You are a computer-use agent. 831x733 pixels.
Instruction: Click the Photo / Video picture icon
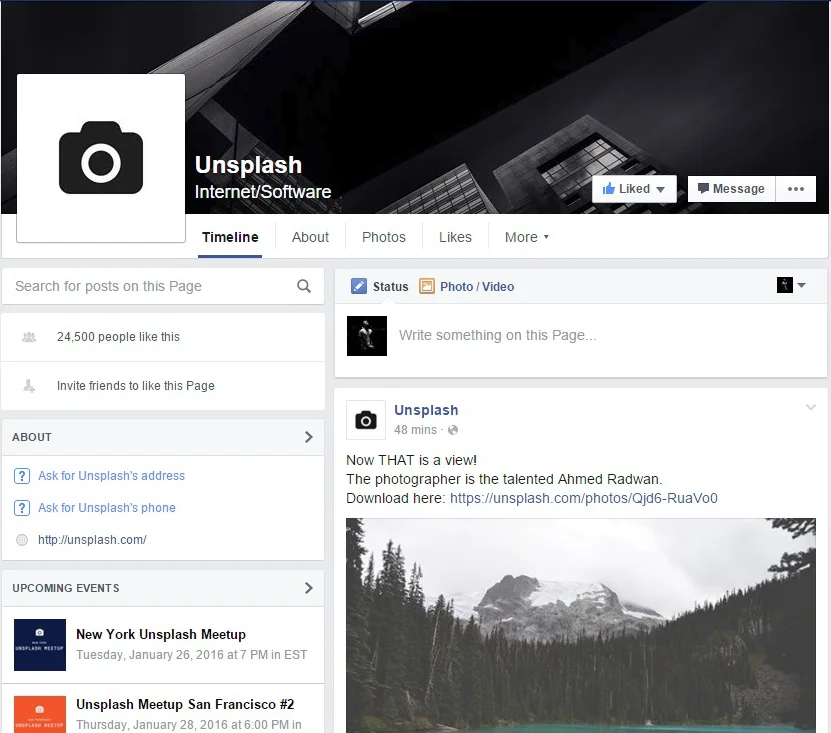coord(427,286)
